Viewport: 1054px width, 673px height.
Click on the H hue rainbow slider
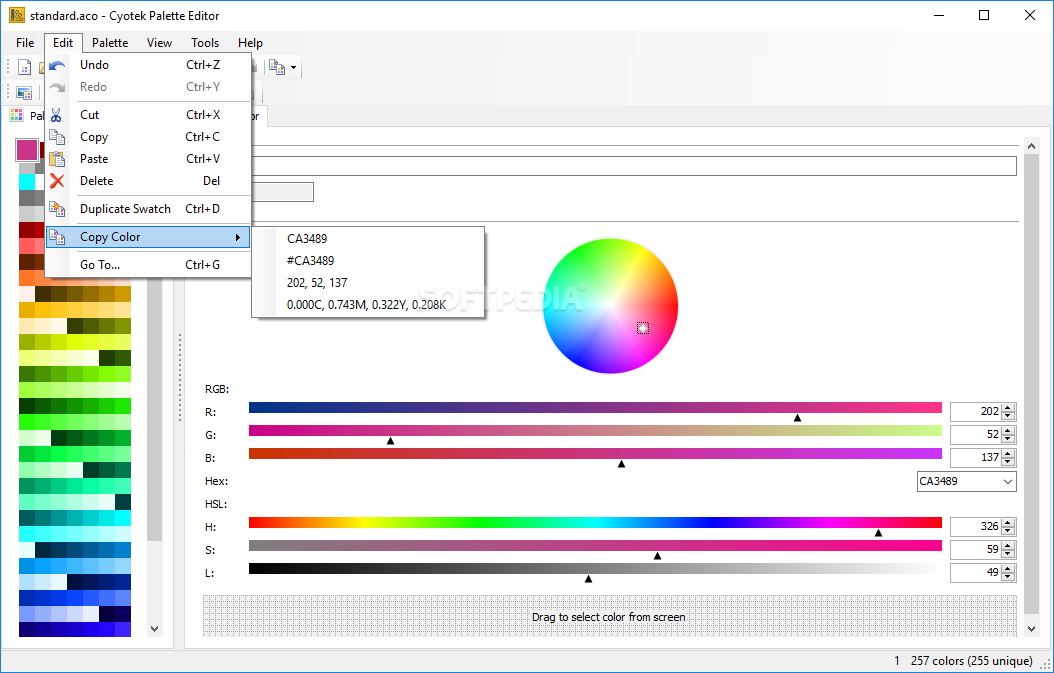coord(595,522)
